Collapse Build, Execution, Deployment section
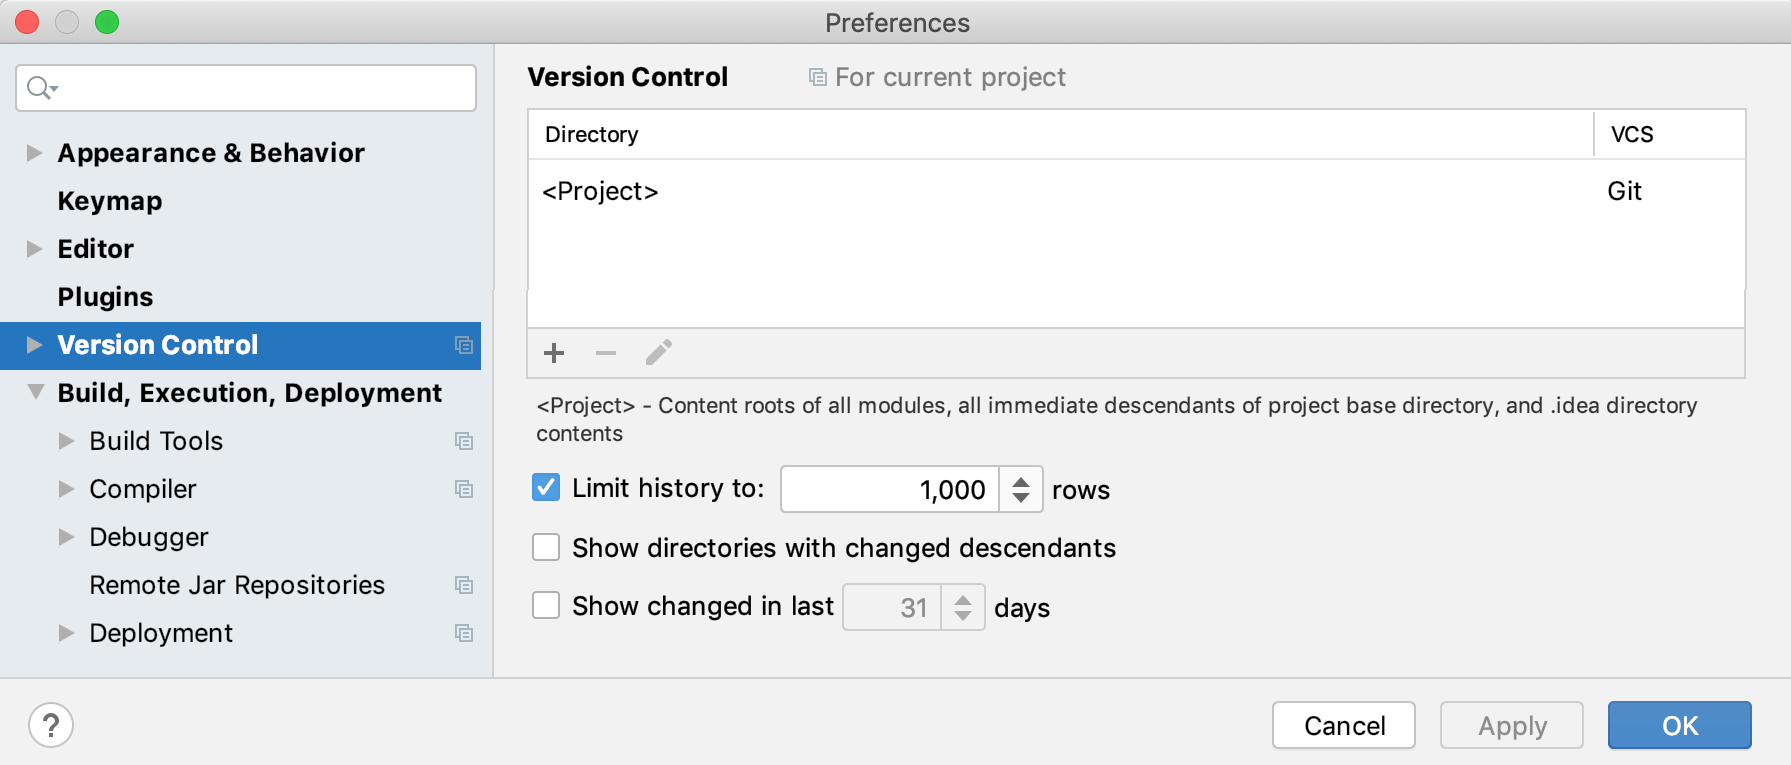The image size is (1791, 765). pyautogui.click(x=35, y=393)
